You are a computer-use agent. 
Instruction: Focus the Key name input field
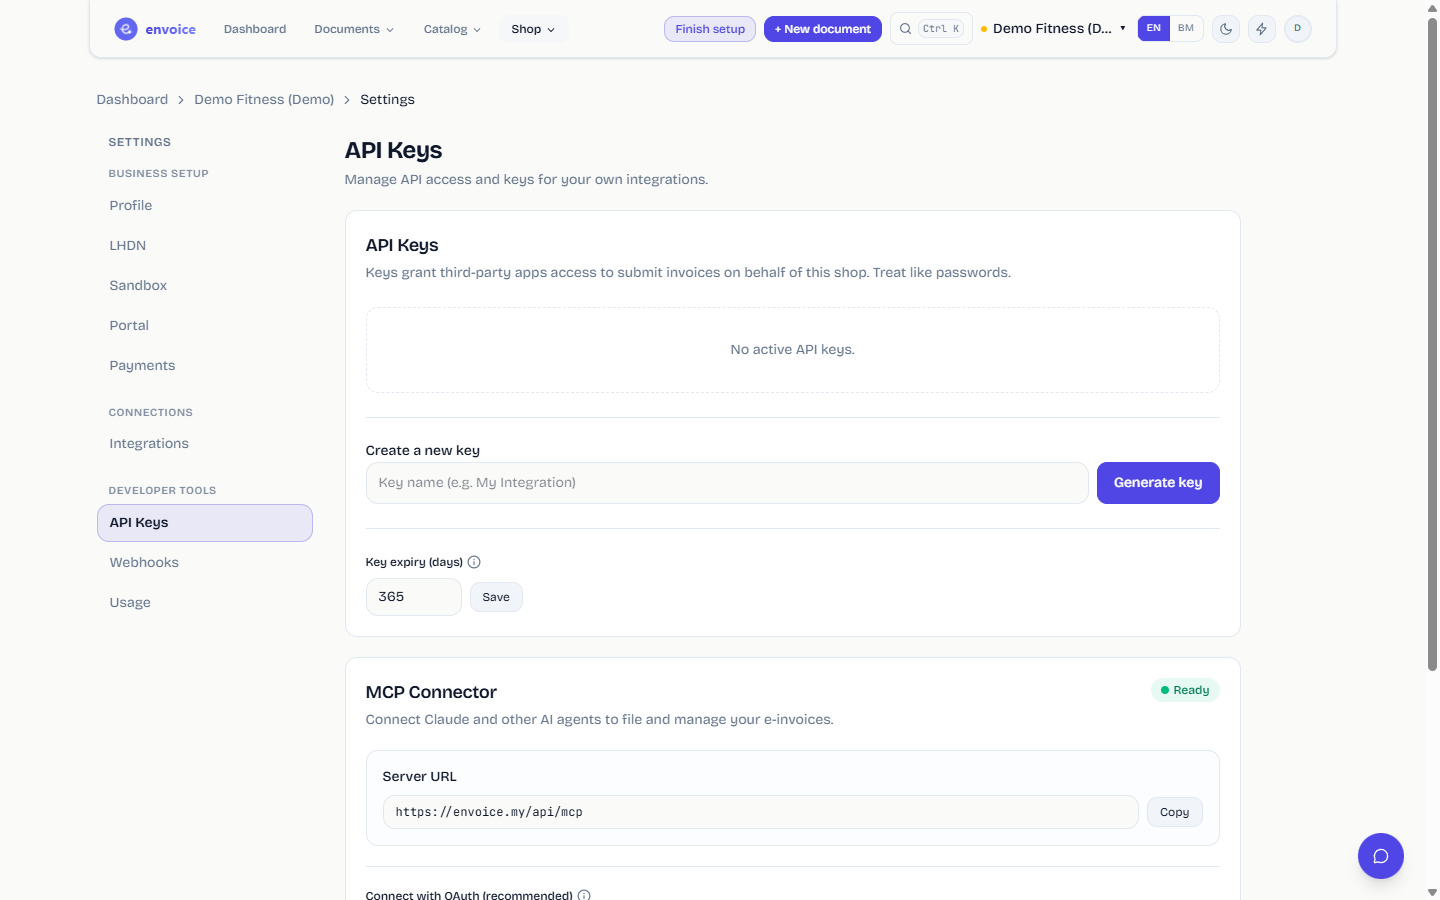click(x=727, y=483)
